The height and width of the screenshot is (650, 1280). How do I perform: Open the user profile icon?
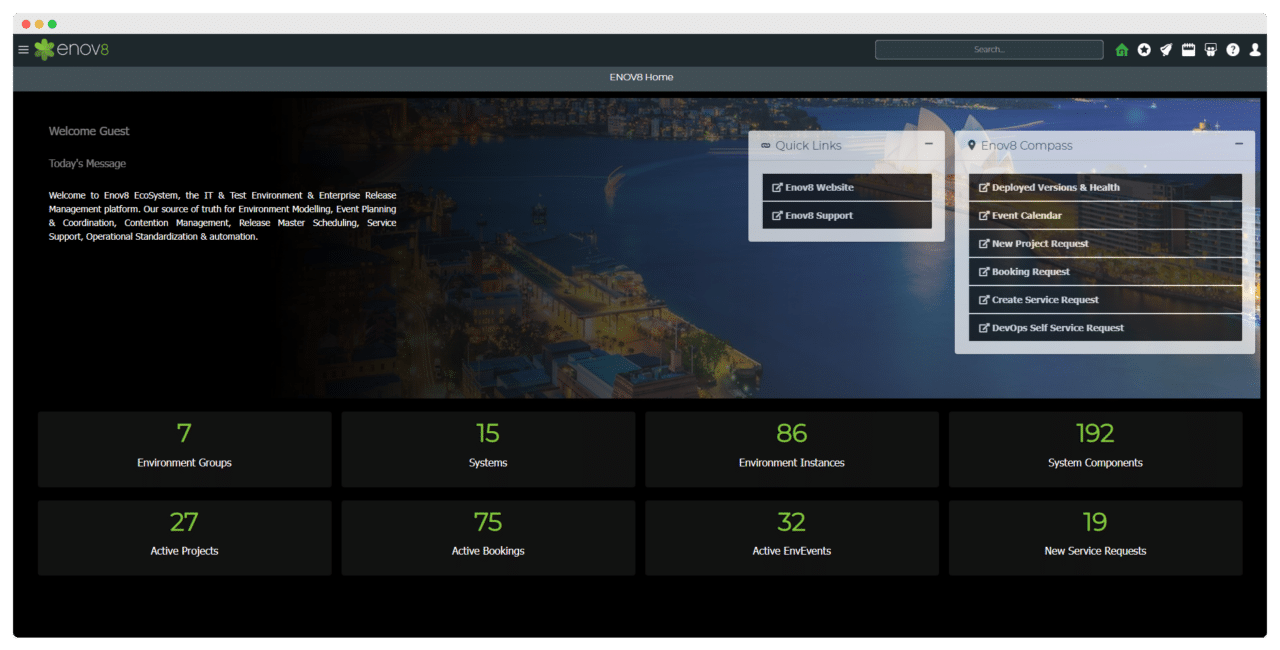(1255, 49)
